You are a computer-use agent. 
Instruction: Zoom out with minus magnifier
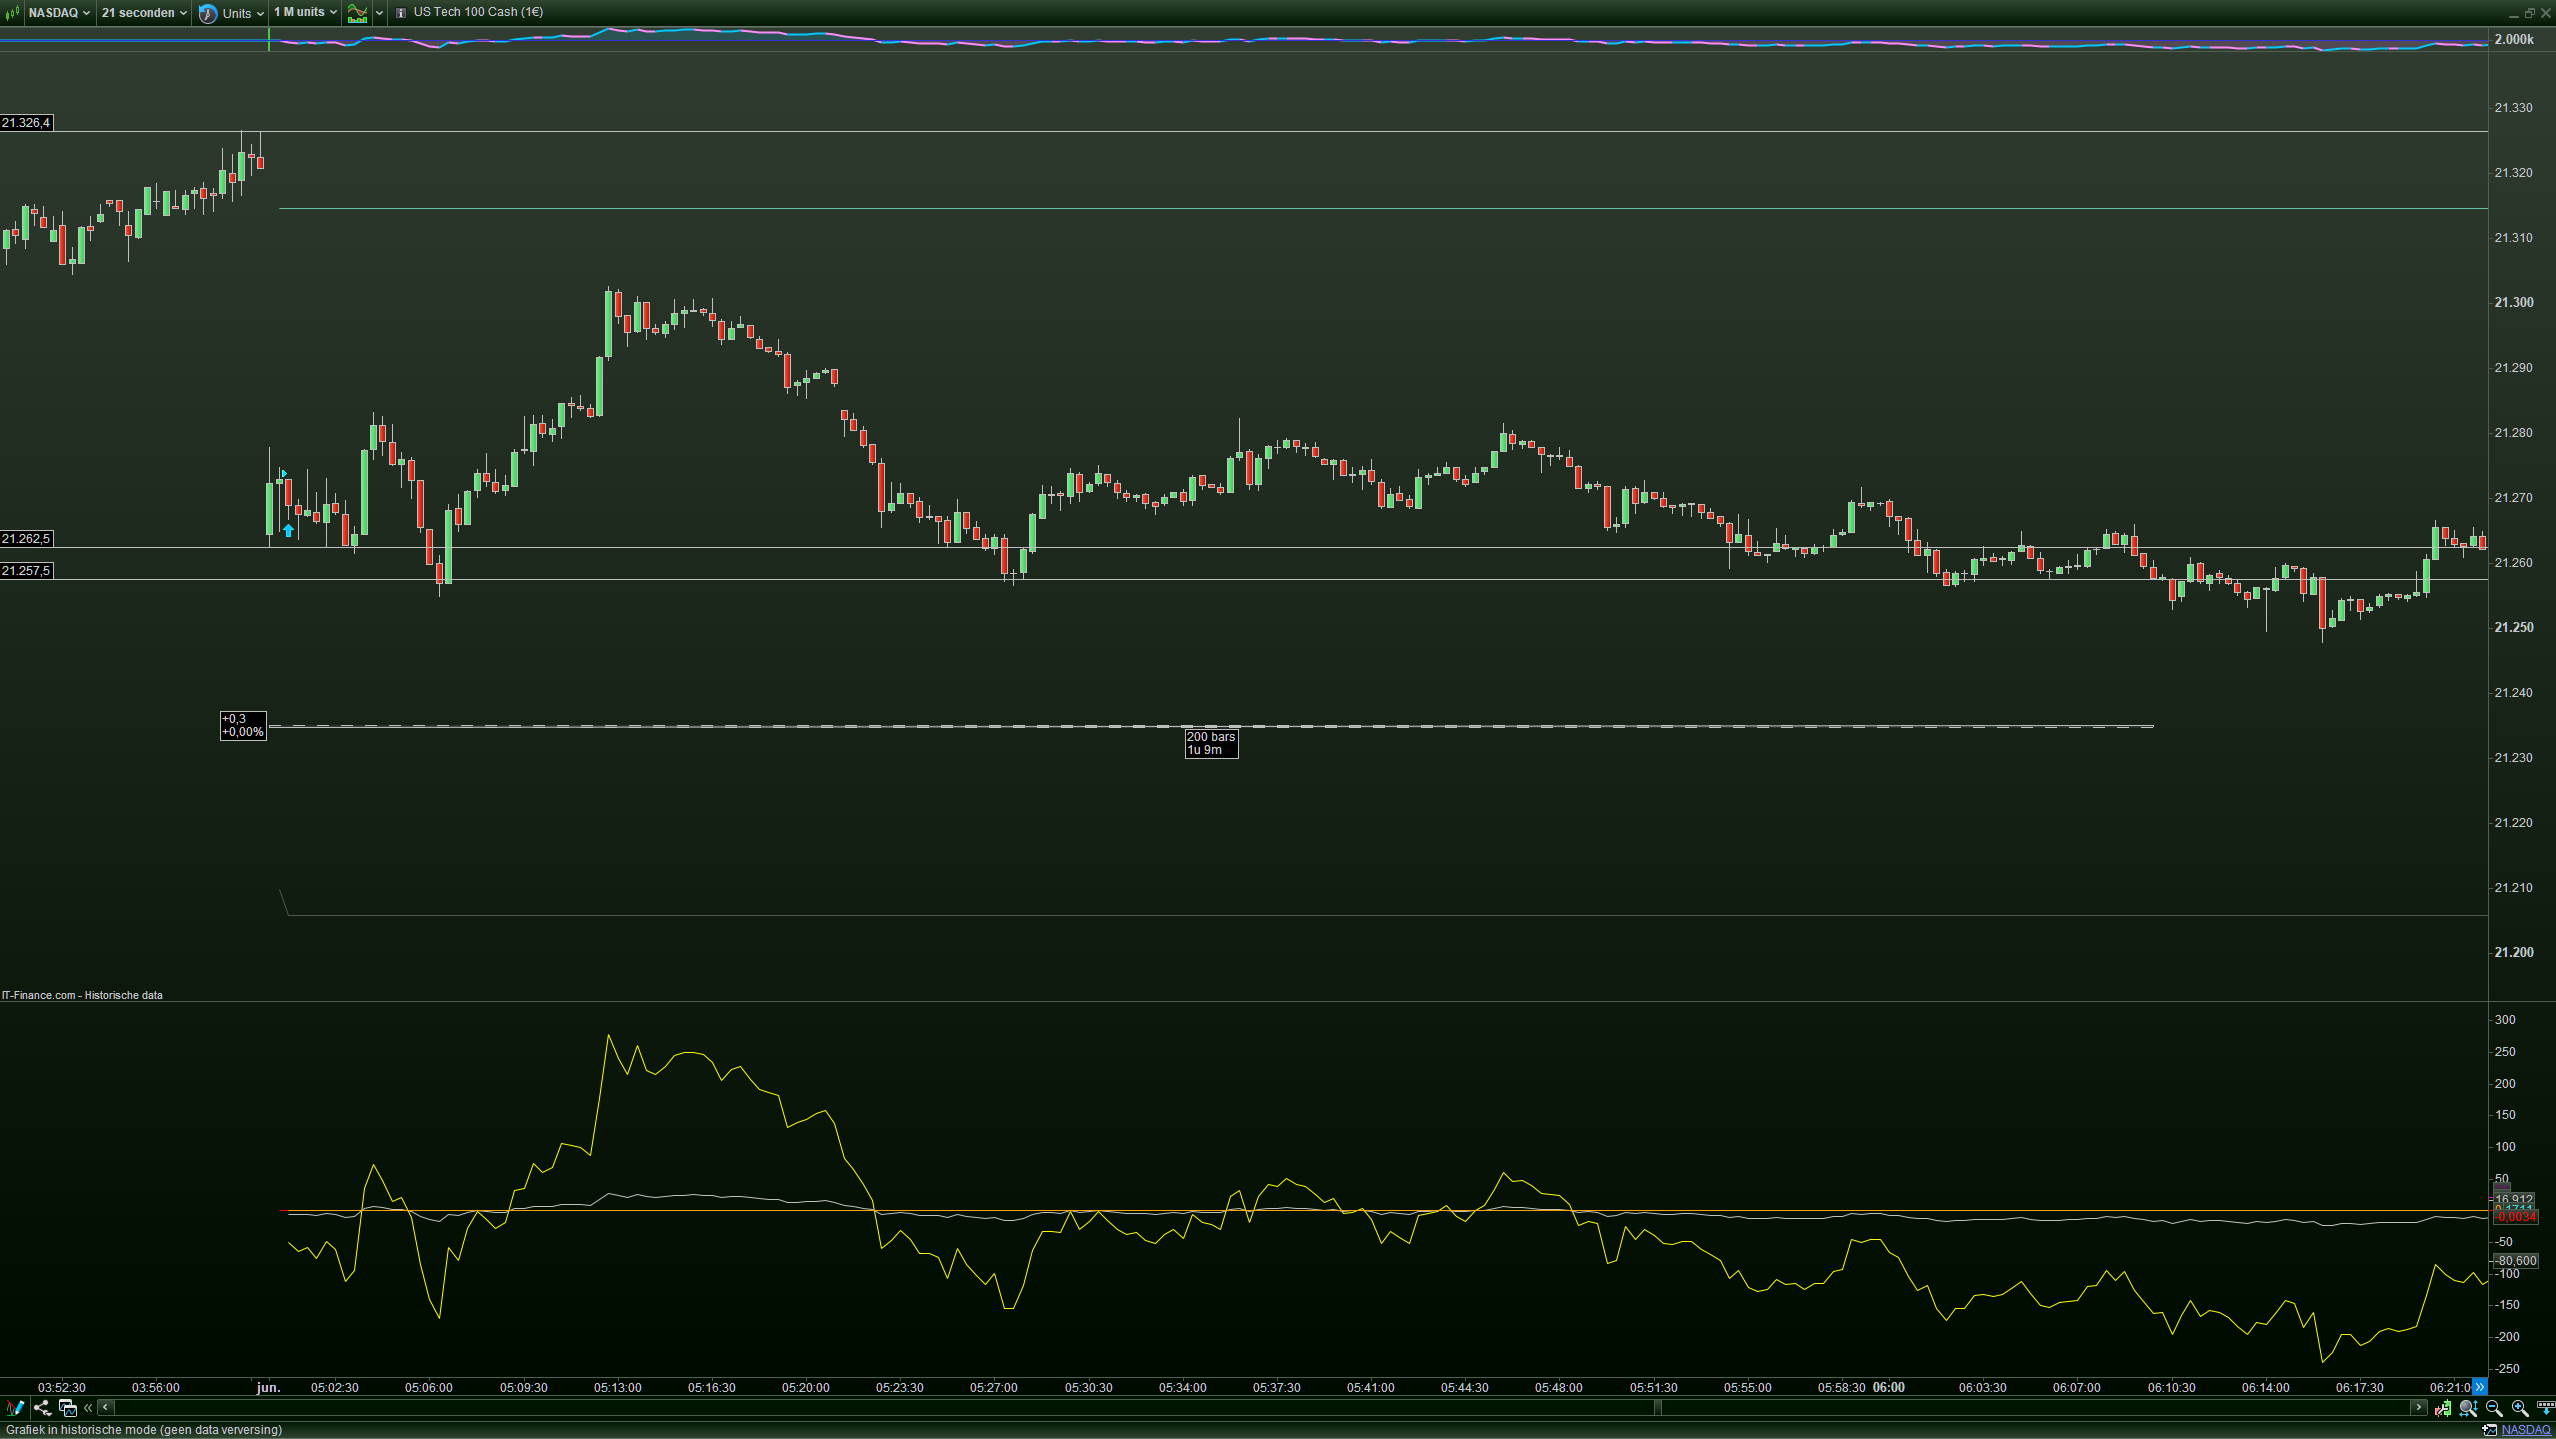[2494, 1408]
